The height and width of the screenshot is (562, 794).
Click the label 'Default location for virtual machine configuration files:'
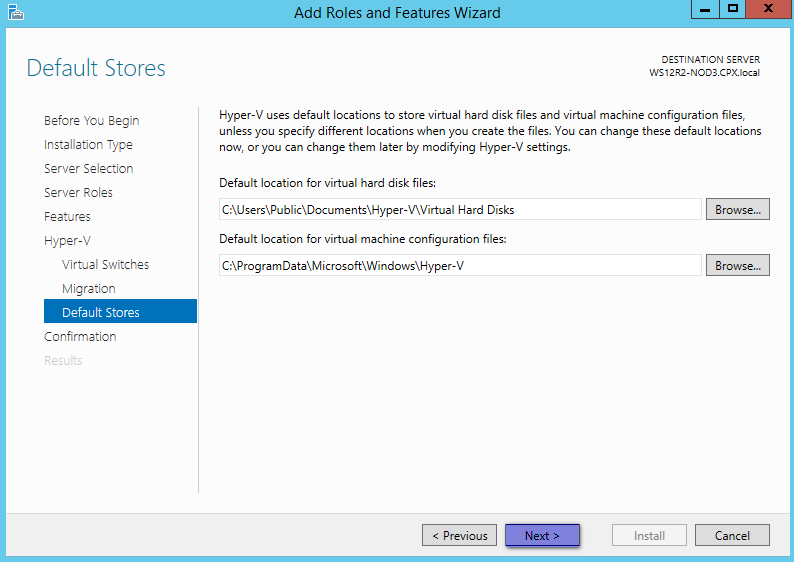(x=363, y=239)
